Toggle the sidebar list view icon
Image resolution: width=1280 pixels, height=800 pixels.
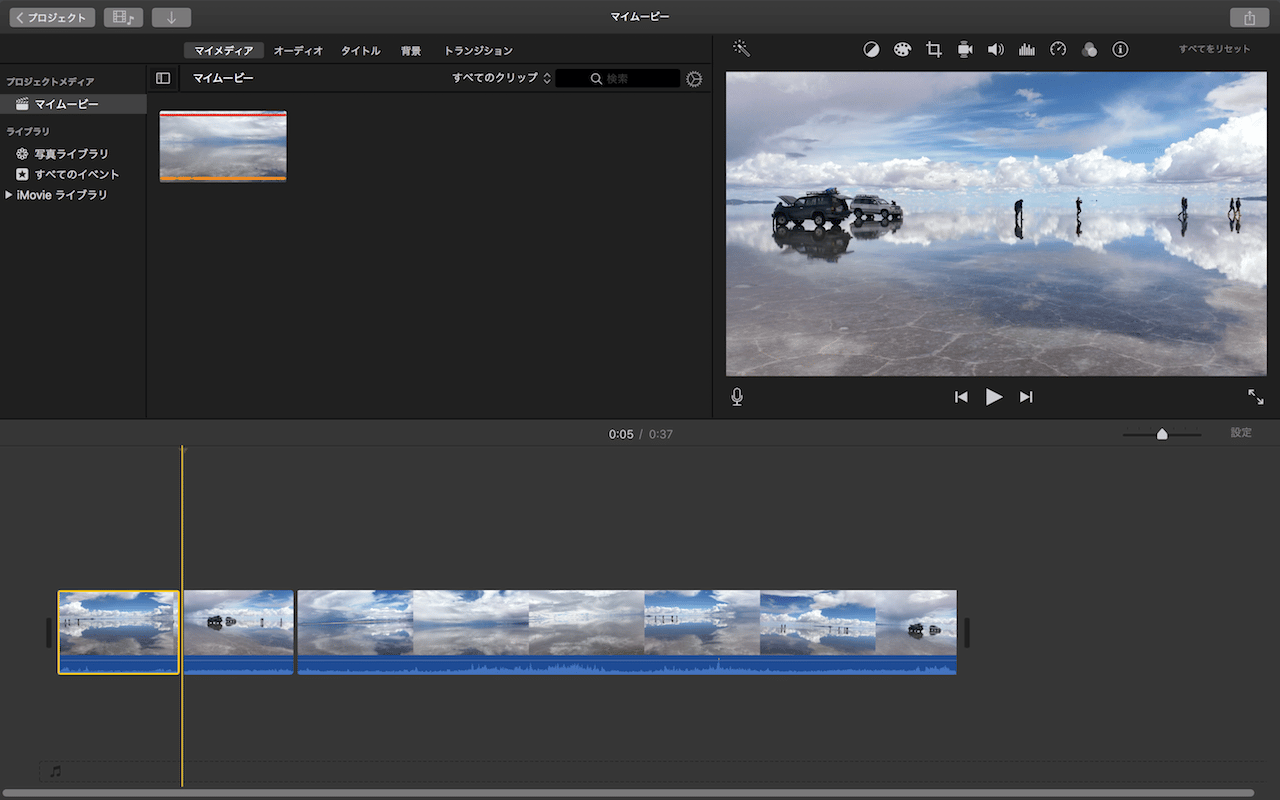click(163, 78)
